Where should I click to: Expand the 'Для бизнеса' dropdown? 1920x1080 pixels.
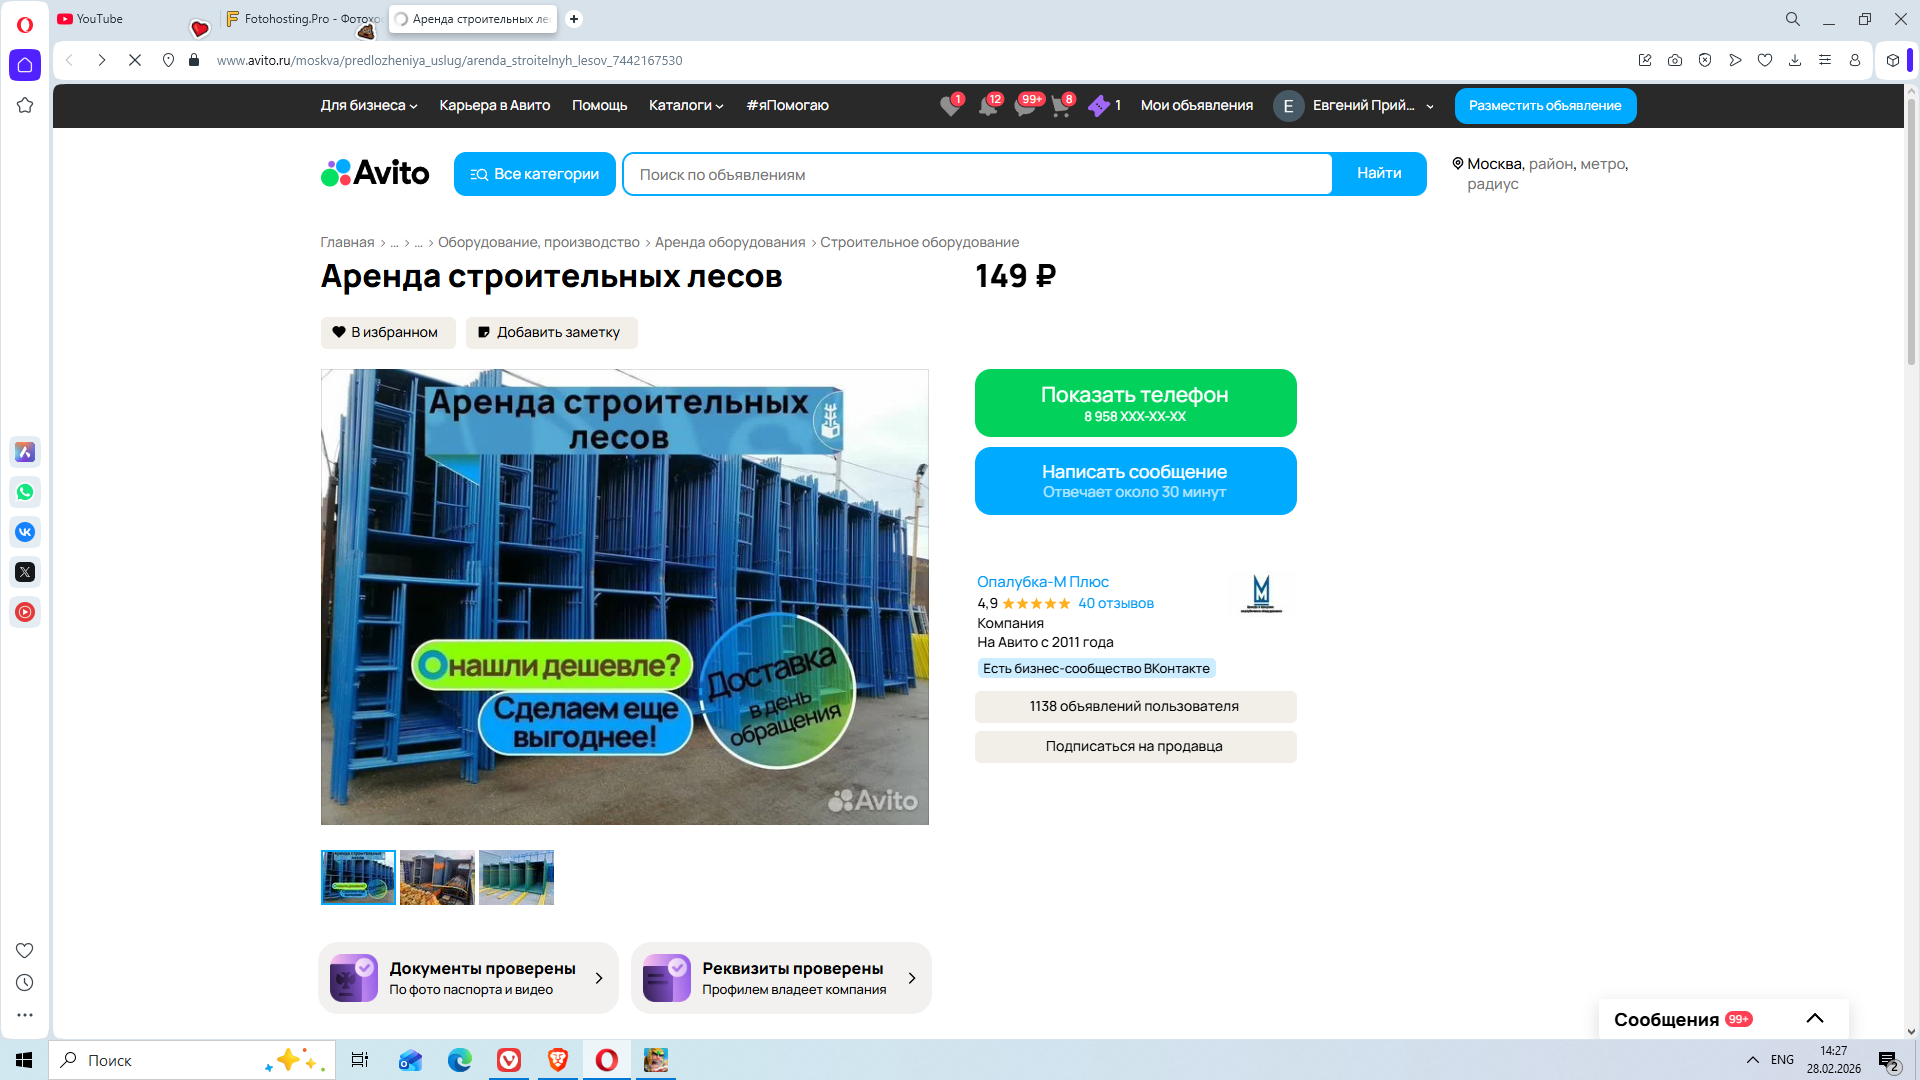coord(368,106)
